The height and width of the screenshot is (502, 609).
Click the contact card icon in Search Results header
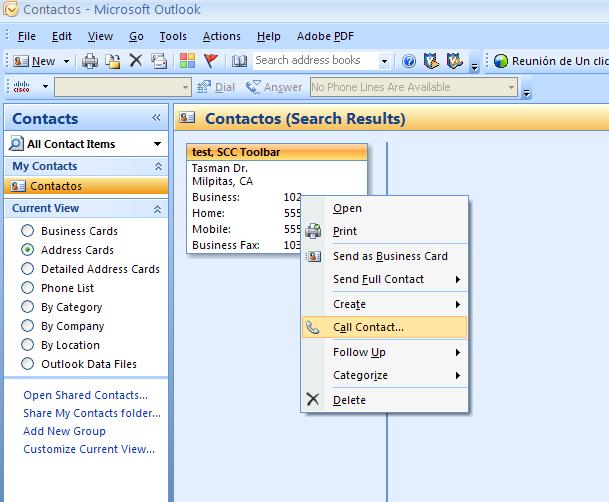click(x=187, y=118)
